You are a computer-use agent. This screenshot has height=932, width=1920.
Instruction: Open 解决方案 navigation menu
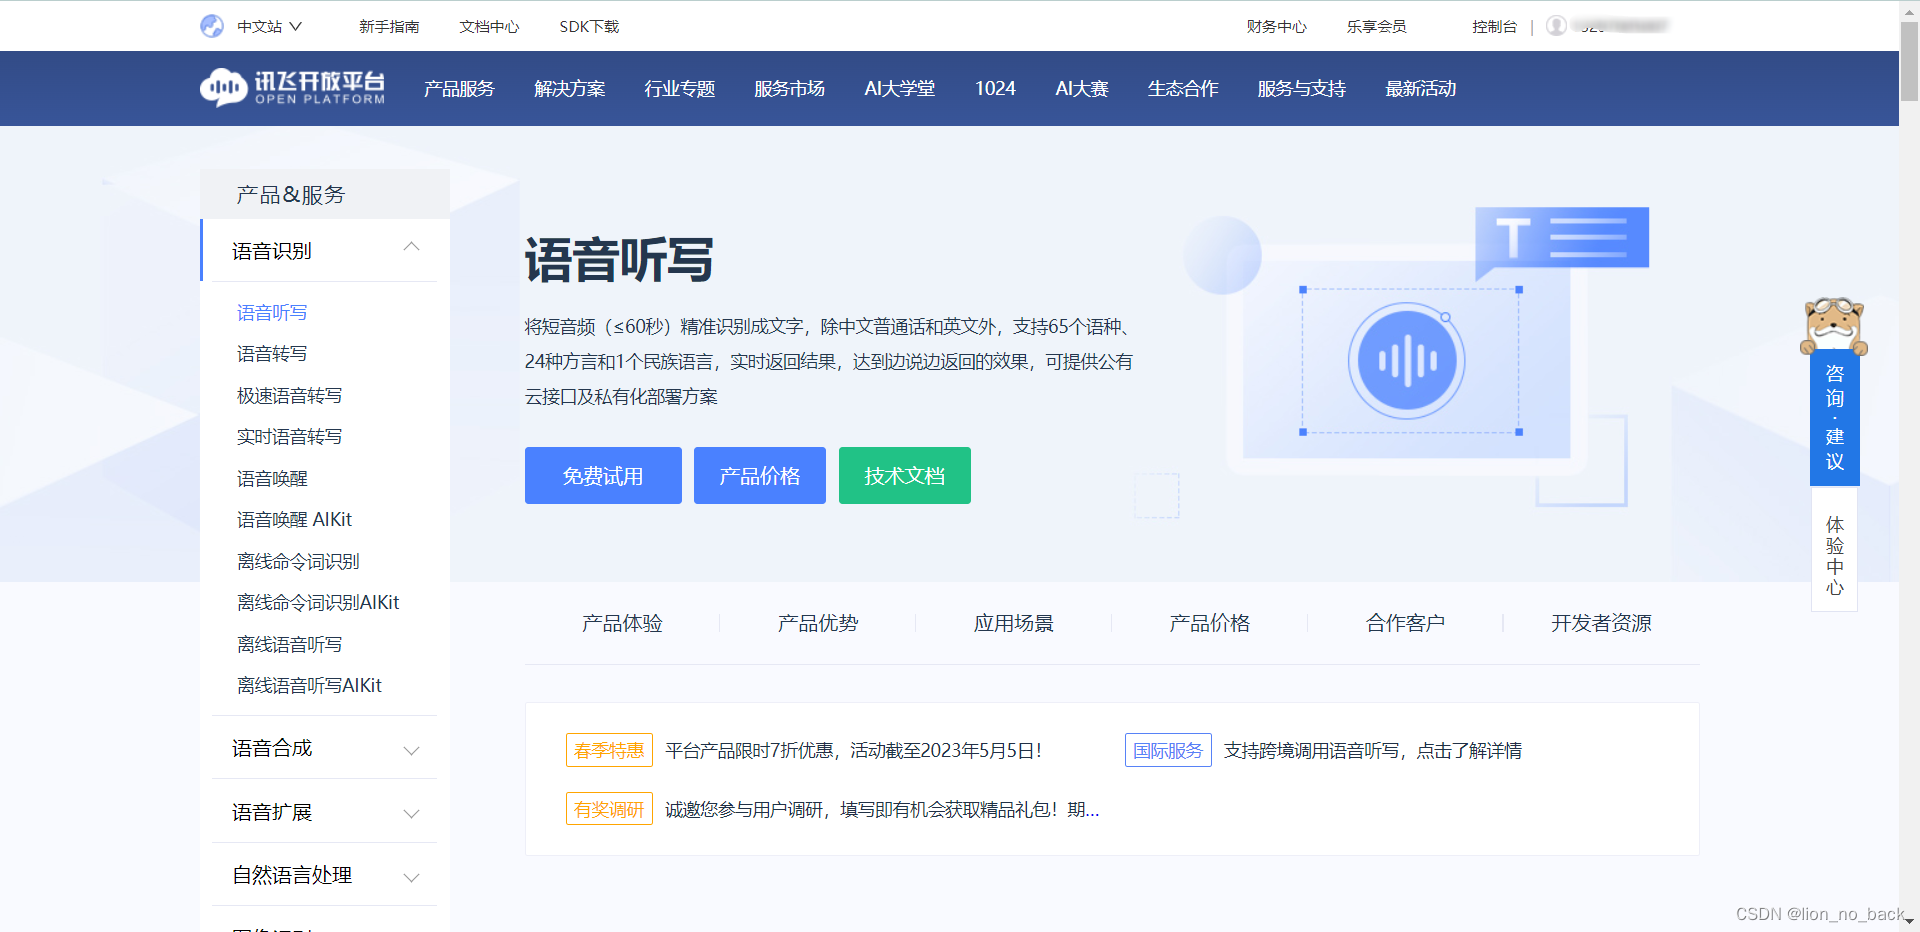point(570,89)
